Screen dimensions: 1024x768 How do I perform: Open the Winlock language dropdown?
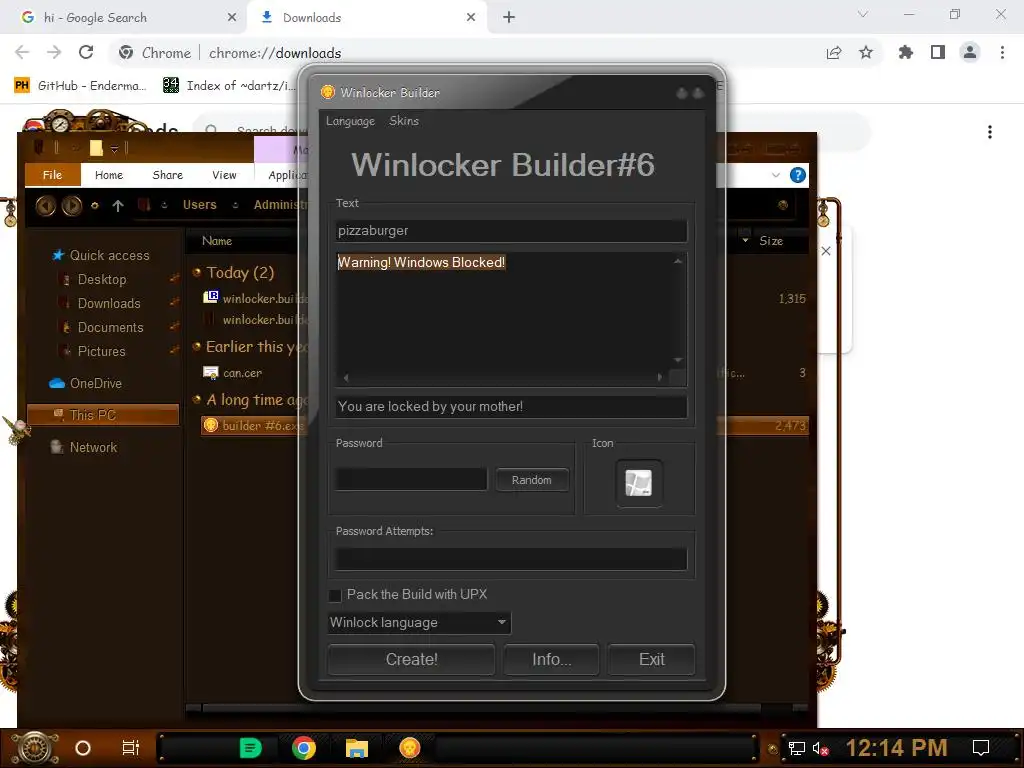pyautogui.click(x=419, y=622)
